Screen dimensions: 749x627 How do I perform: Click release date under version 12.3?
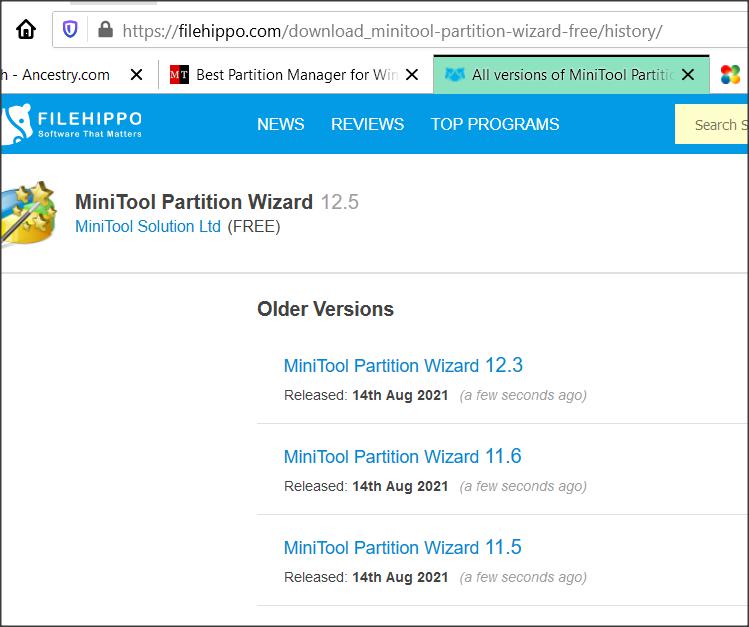[x=400, y=395]
